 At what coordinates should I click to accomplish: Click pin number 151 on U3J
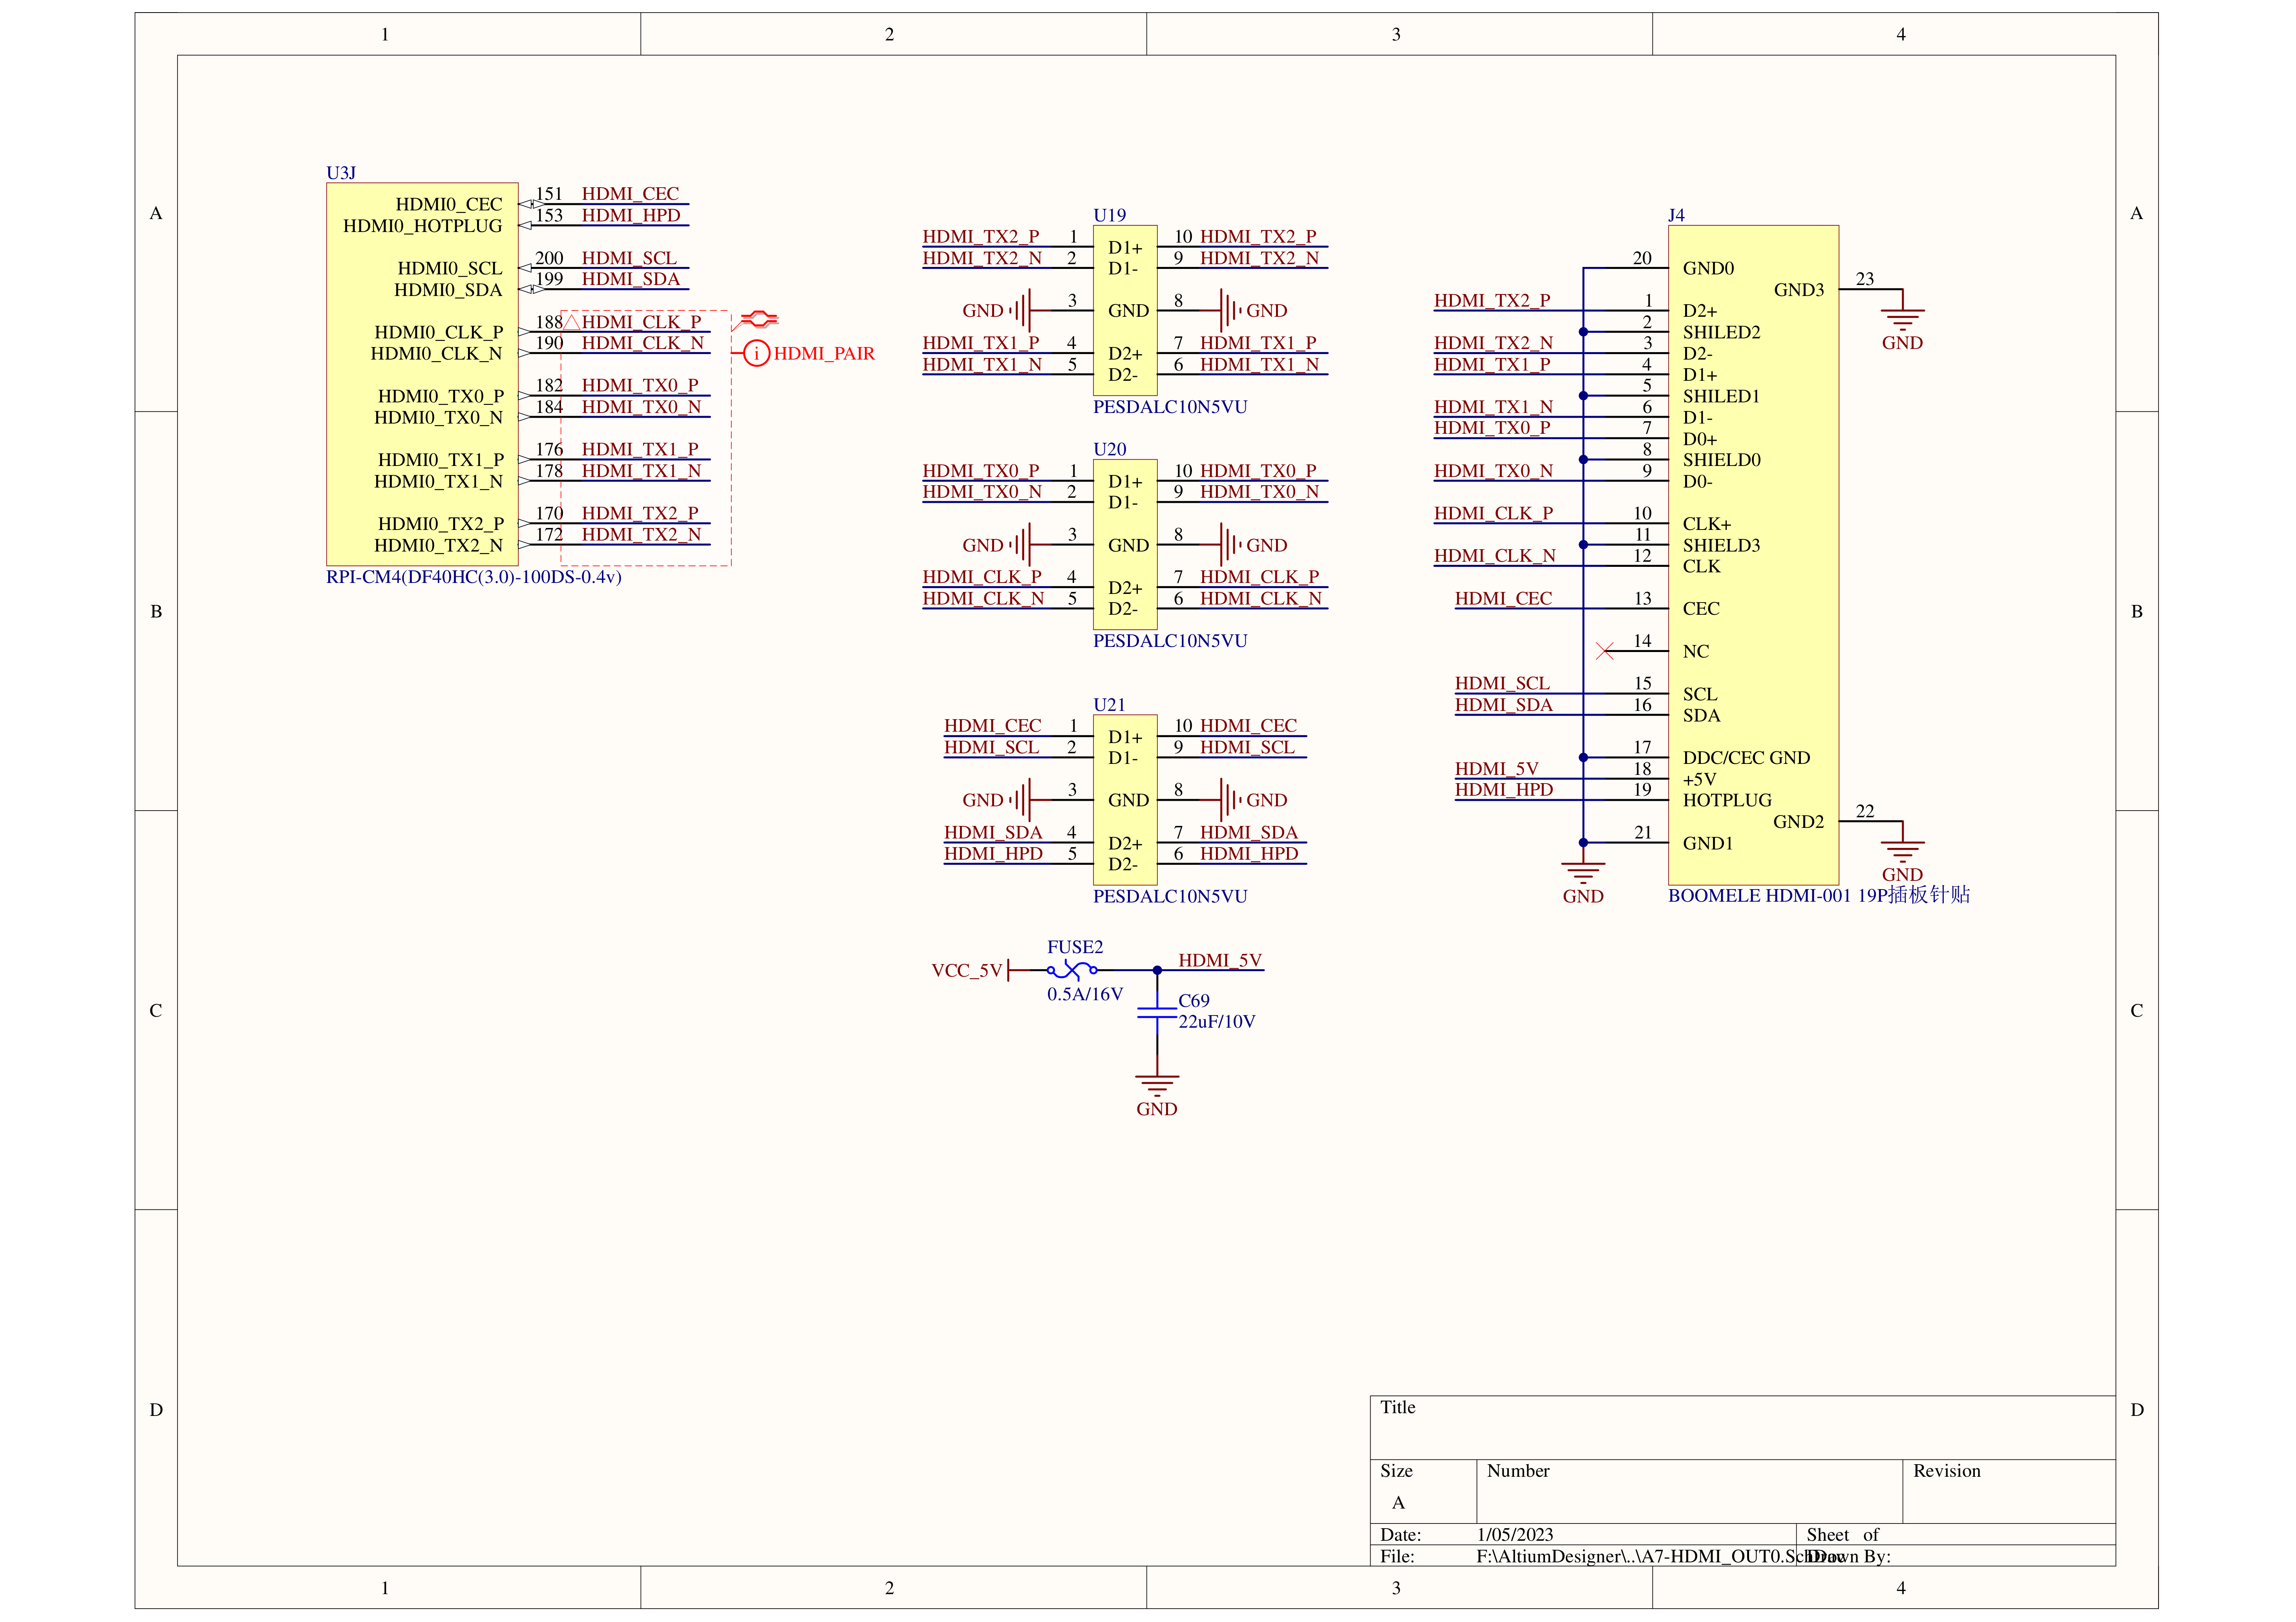click(x=549, y=194)
